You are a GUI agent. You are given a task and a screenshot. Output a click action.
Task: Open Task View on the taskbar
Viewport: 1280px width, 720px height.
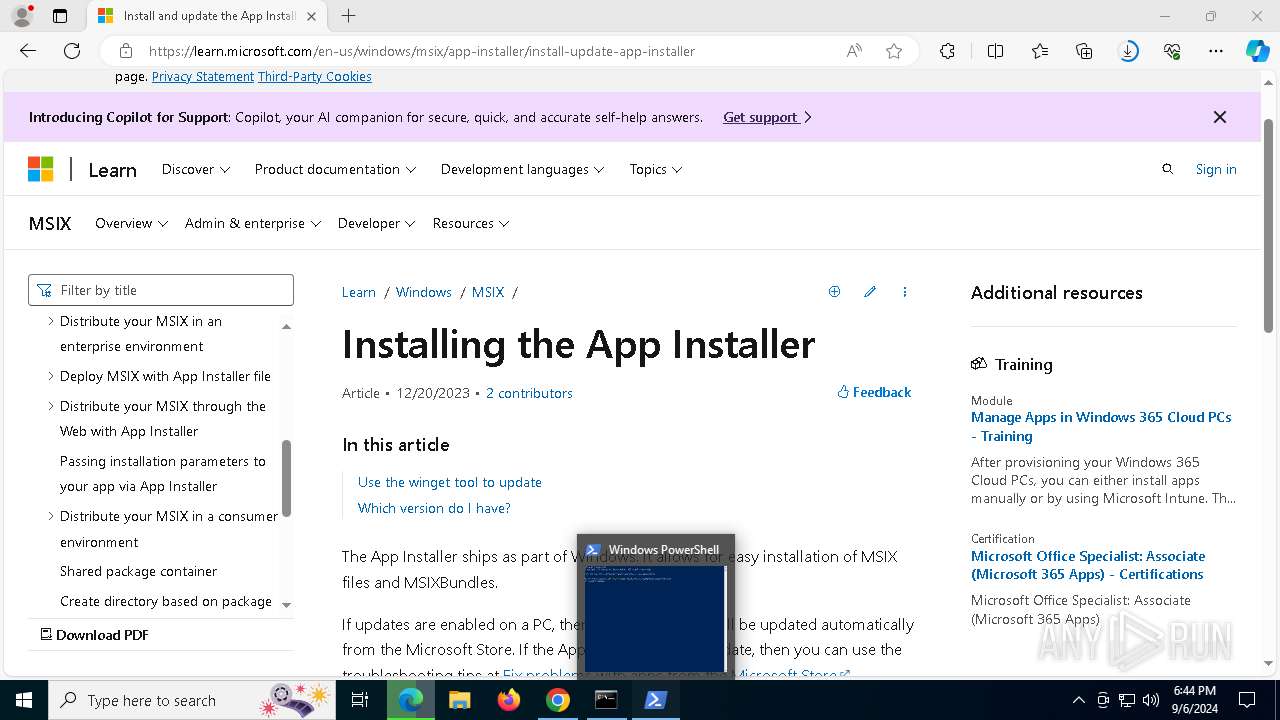pyautogui.click(x=360, y=700)
